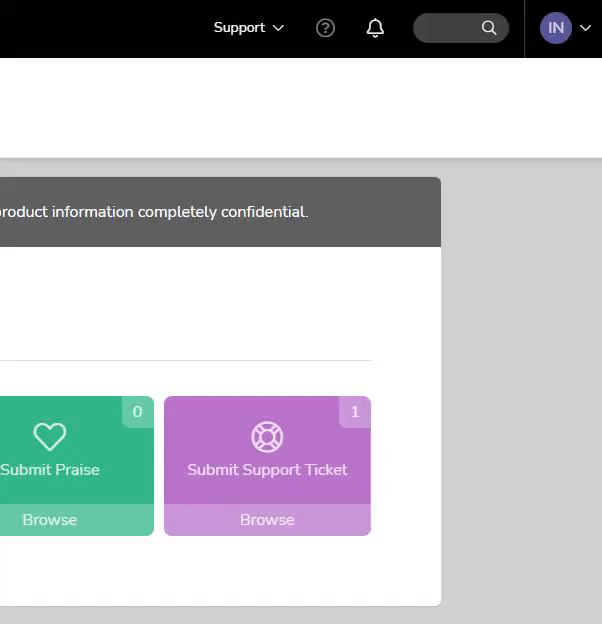The width and height of the screenshot is (602, 624).
Task: Click the lifebuoy icon on Support Ticket
Action: click(267, 437)
